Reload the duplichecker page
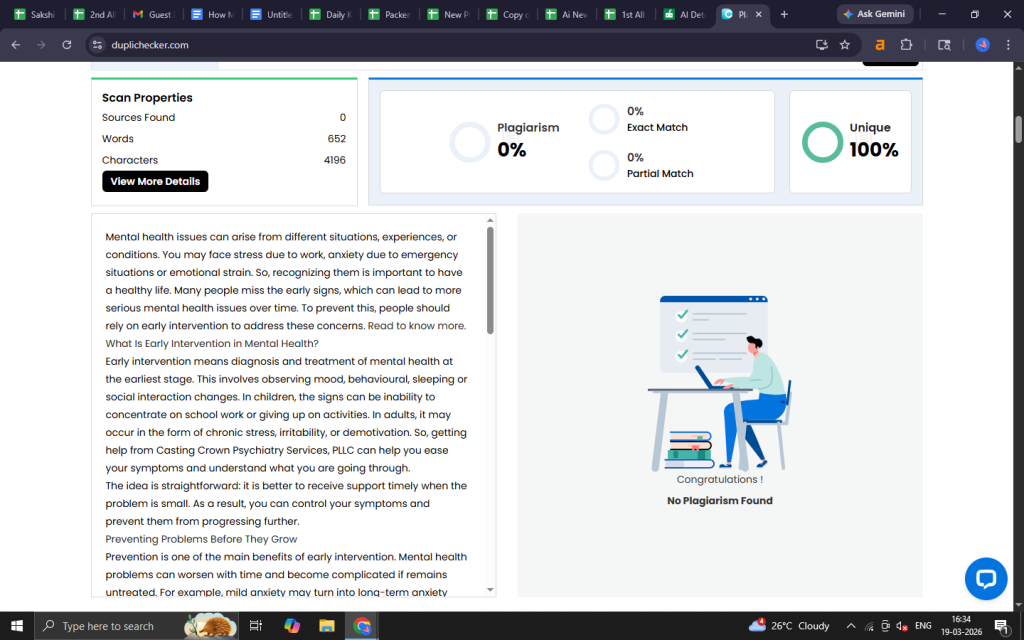This screenshot has width=1024, height=640. (x=67, y=45)
